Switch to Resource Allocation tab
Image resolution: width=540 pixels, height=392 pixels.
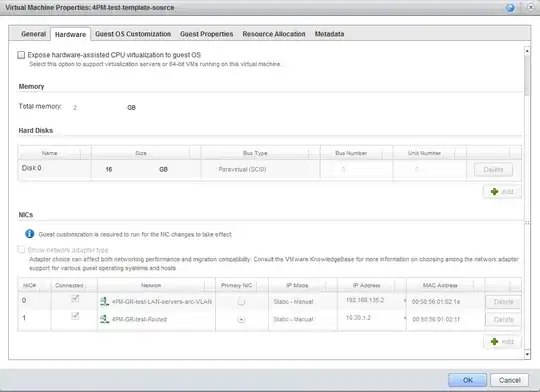274,34
